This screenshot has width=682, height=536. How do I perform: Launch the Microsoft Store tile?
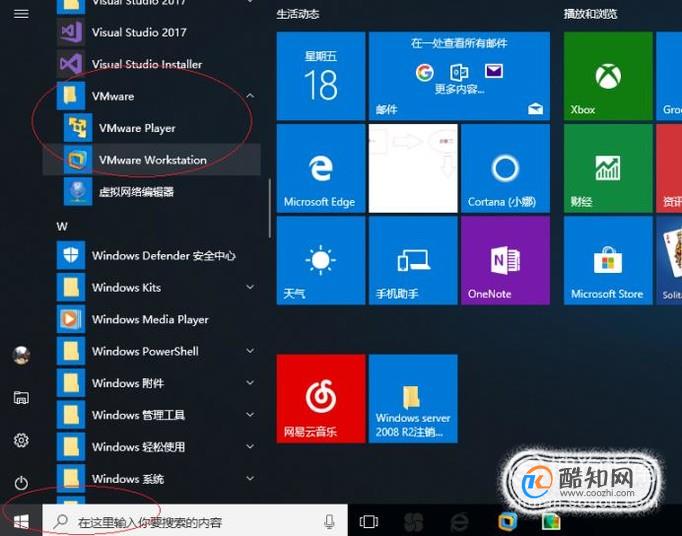(608, 261)
